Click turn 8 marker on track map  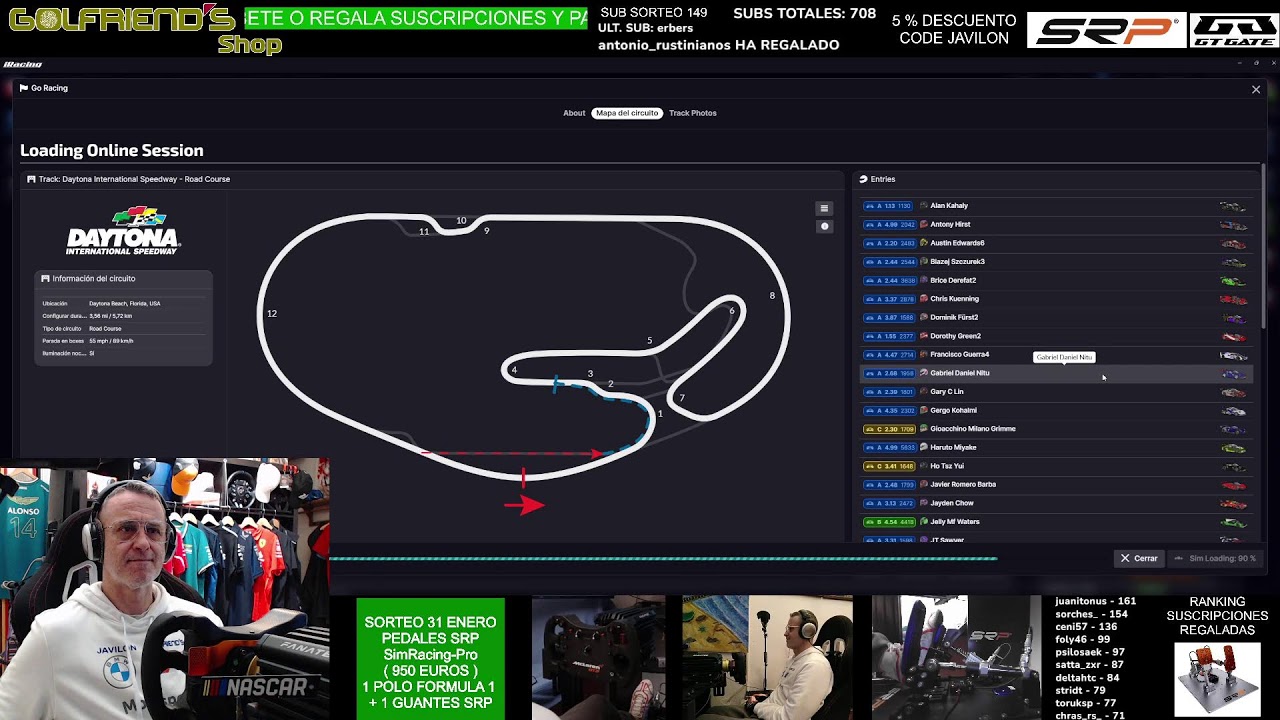772,296
